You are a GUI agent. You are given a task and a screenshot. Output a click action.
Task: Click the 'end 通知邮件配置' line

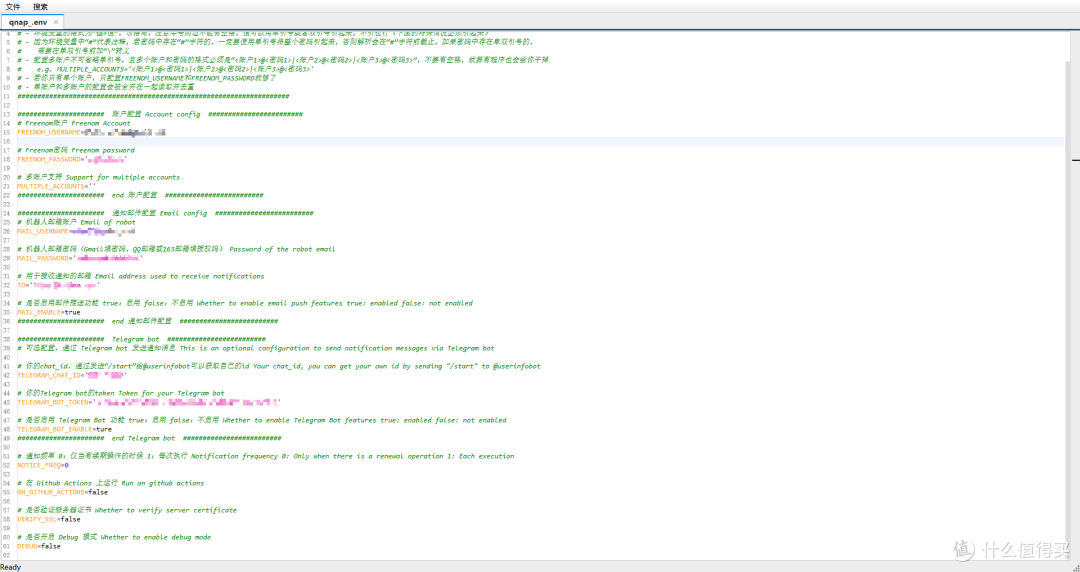147,321
